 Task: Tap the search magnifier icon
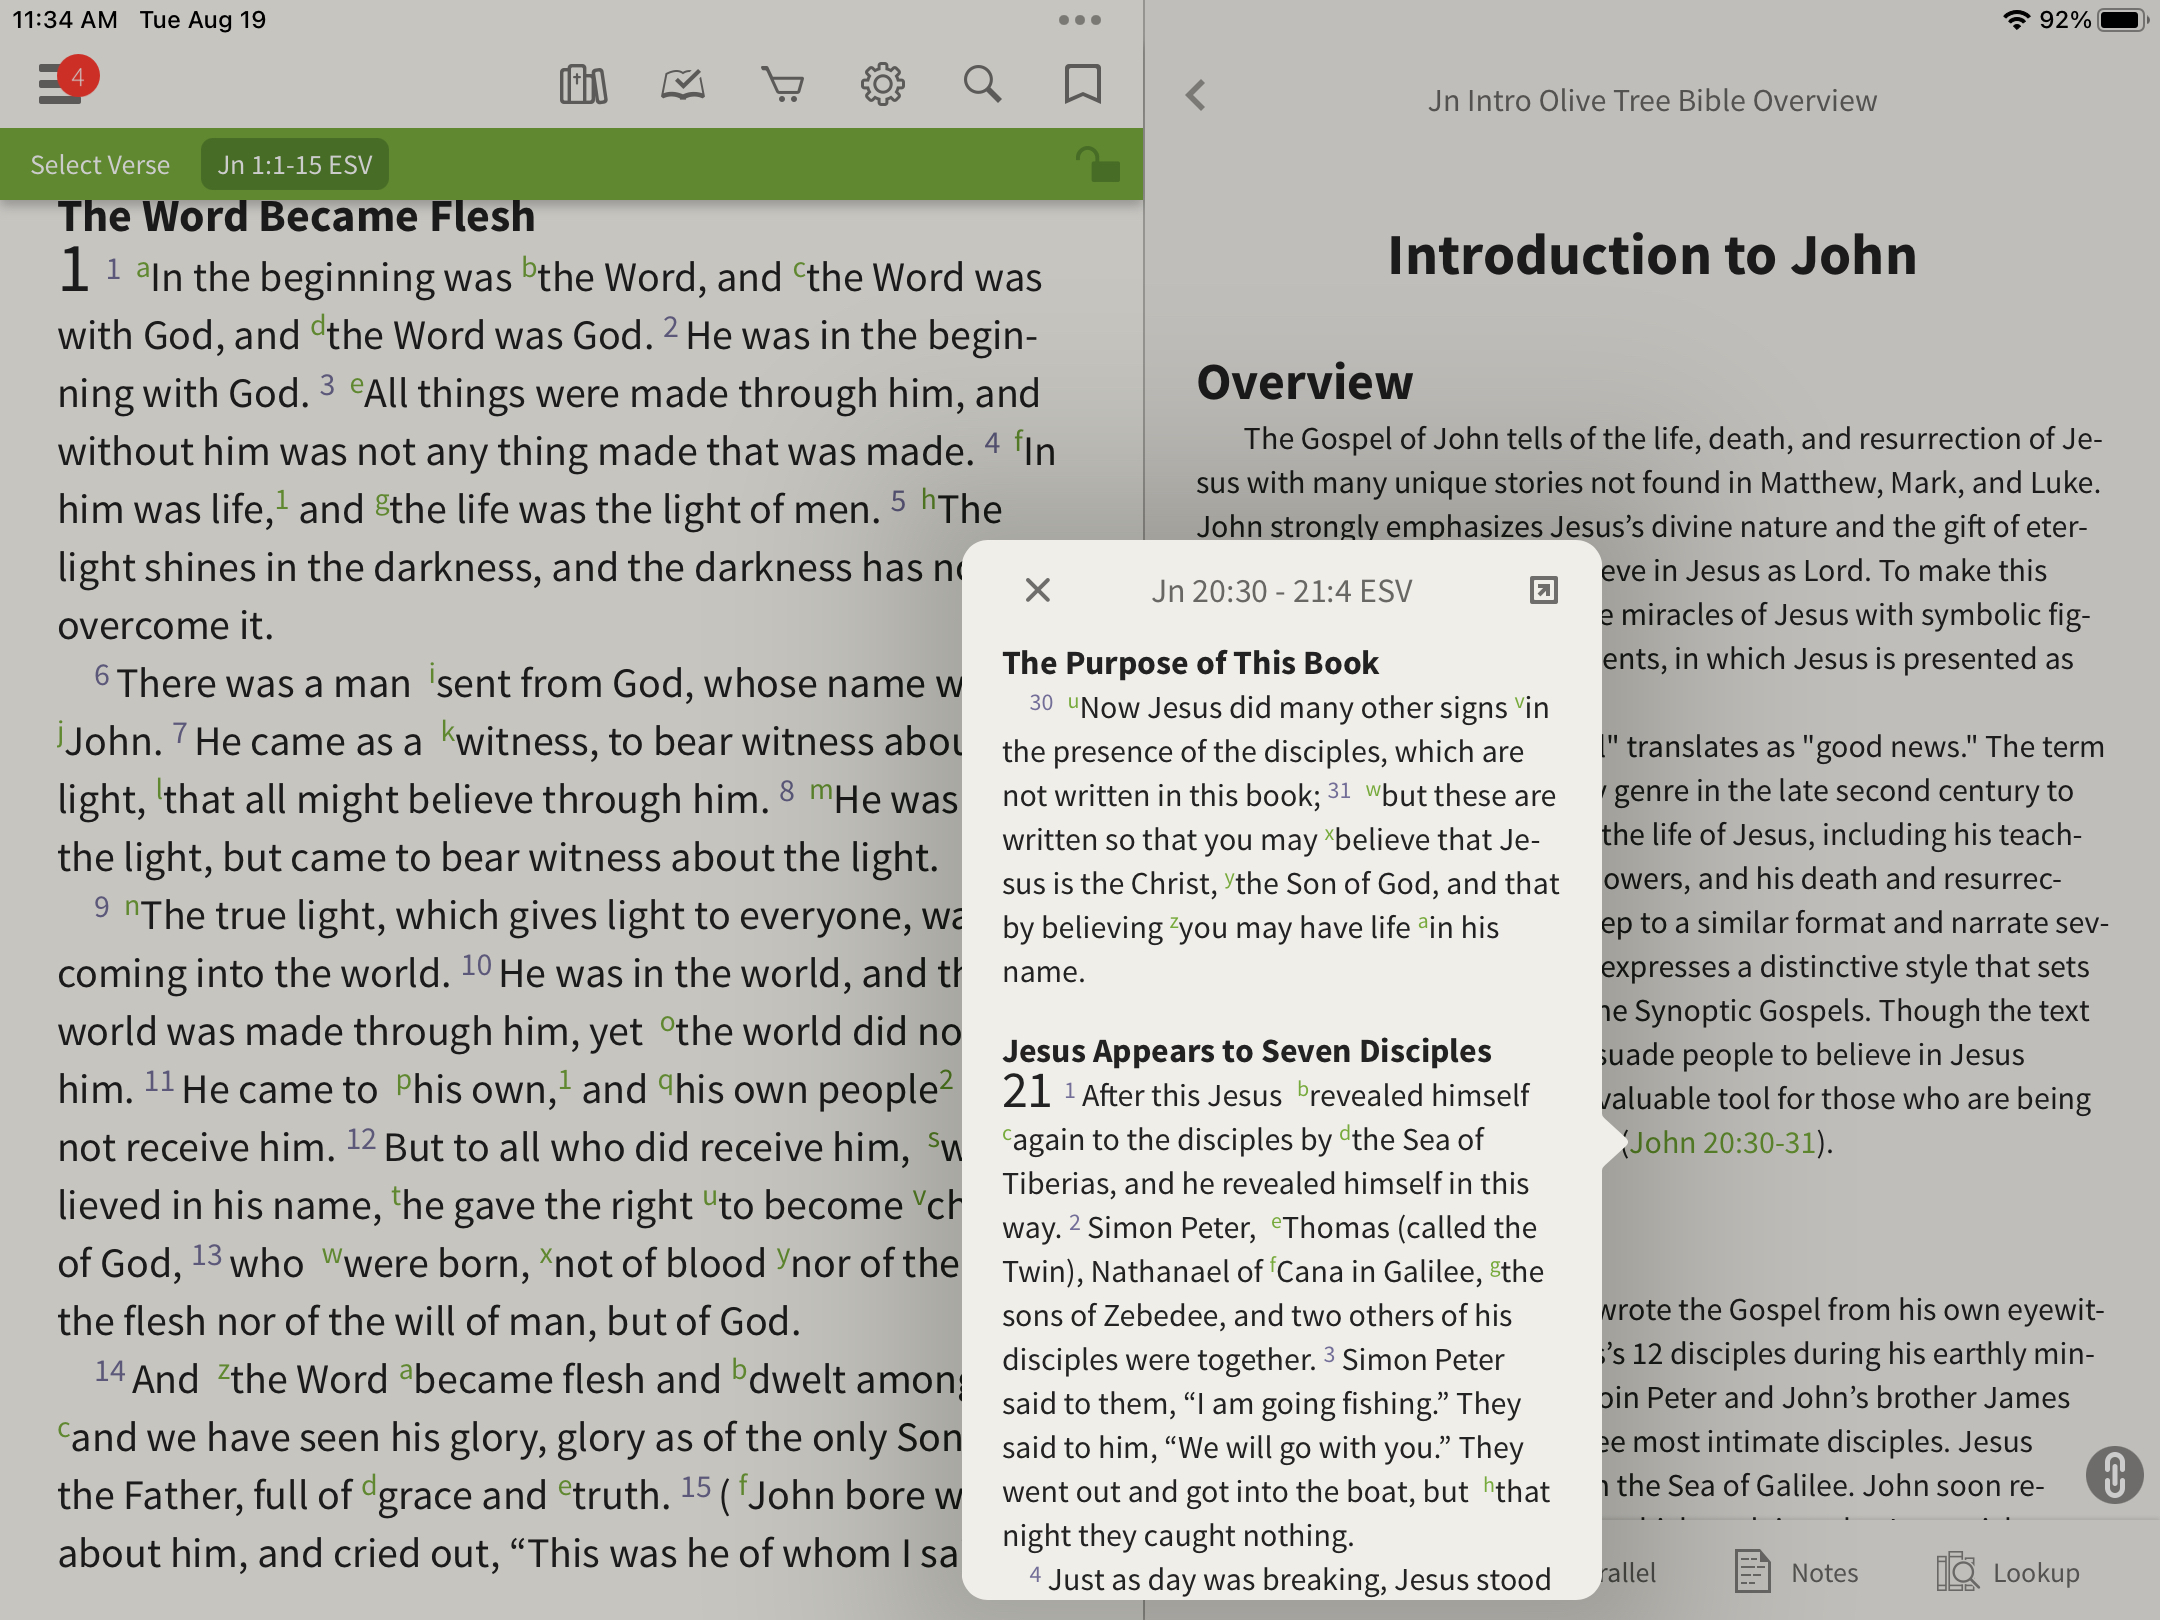[982, 85]
